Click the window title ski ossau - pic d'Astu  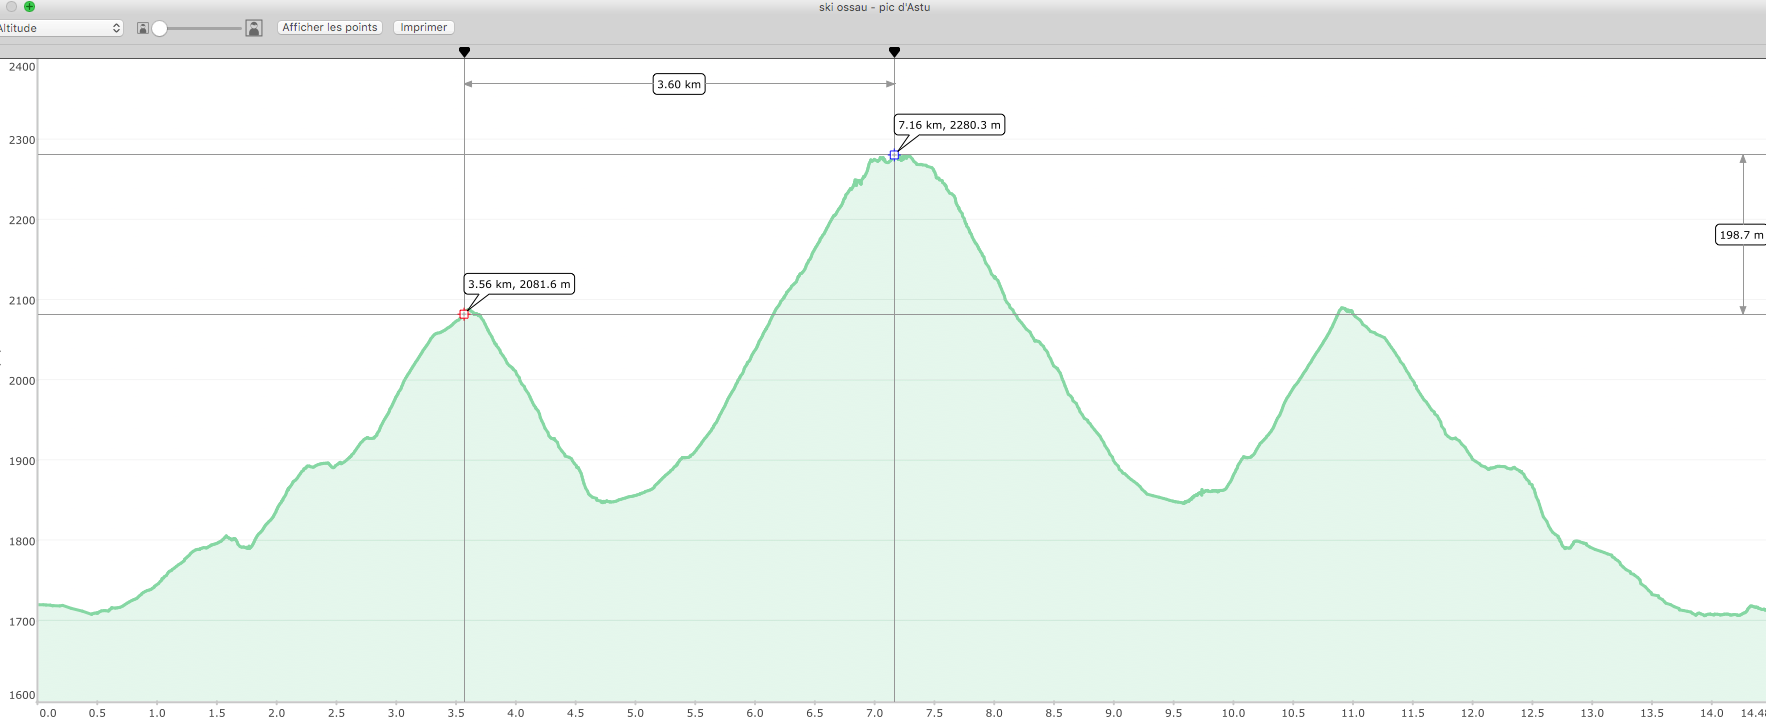point(874,7)
